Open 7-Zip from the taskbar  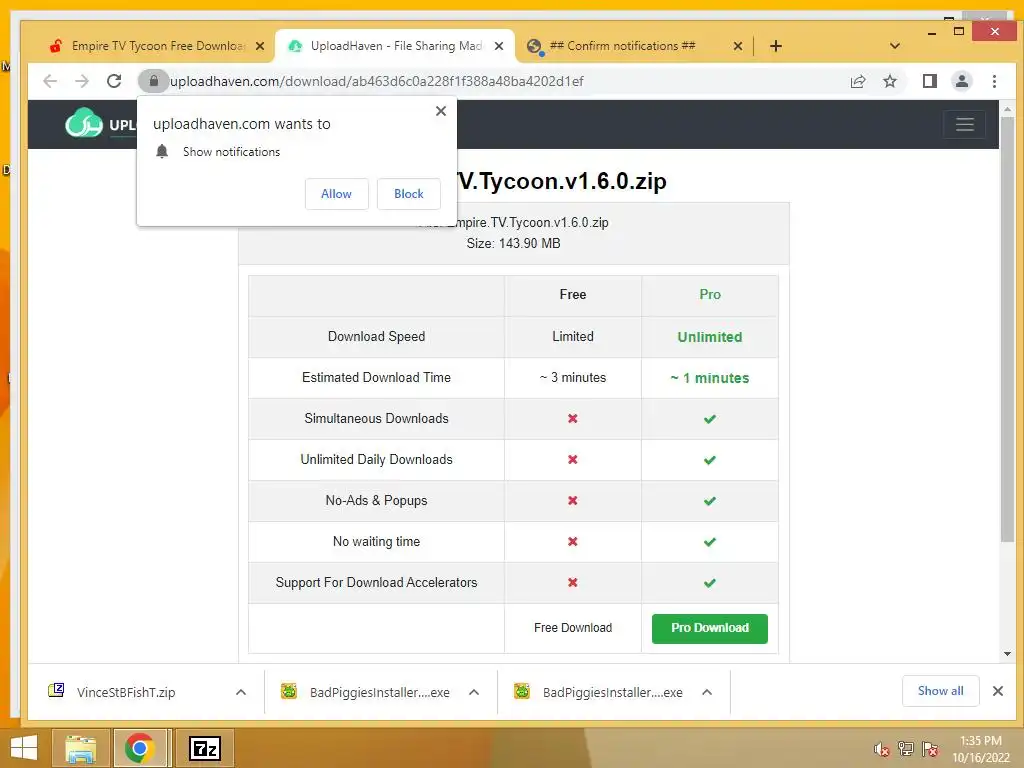point(204,748)
